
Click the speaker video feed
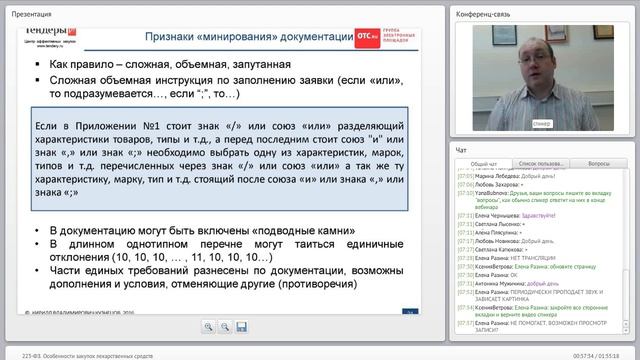[x=543, y=78]
